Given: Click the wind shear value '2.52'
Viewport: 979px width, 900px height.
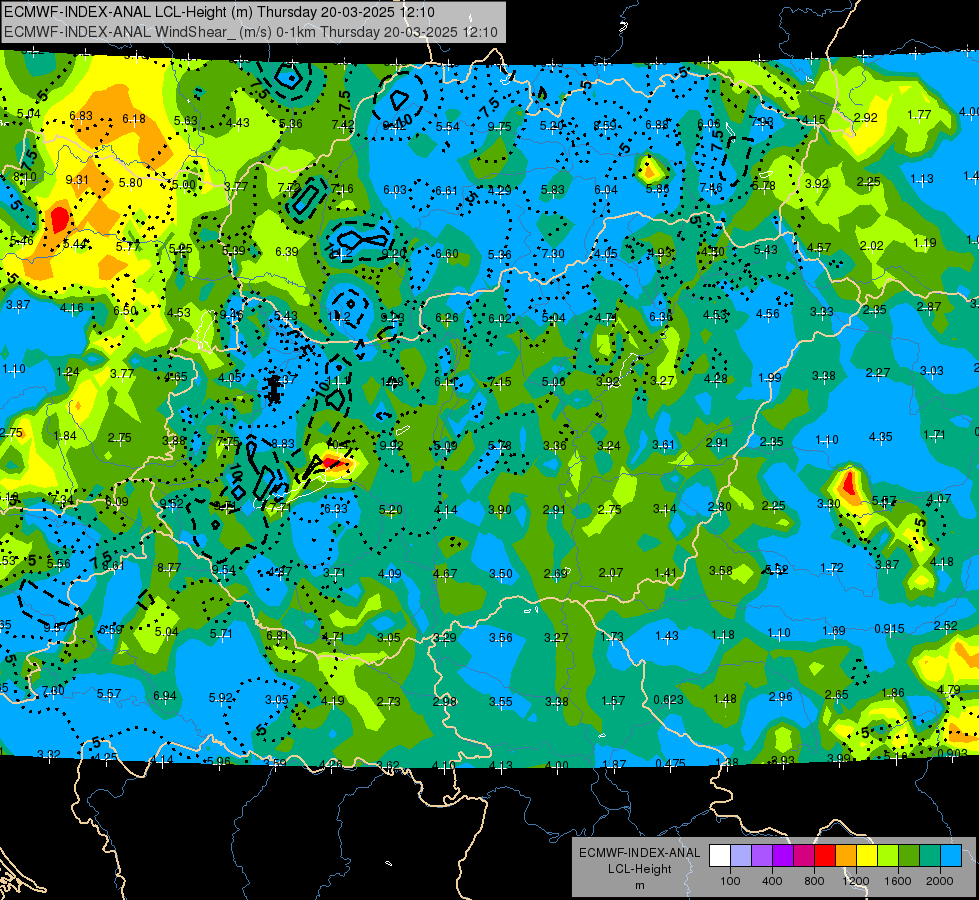Looking at the screenshot, I should (x=945, y=626).
